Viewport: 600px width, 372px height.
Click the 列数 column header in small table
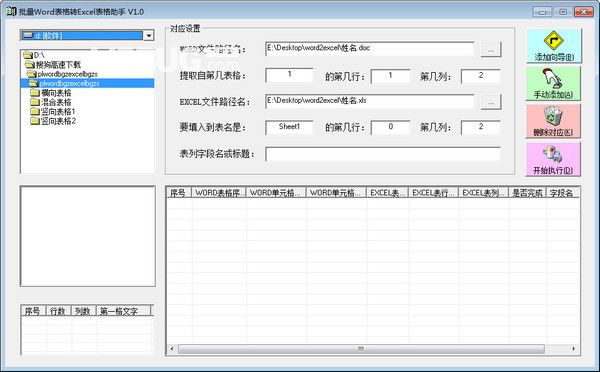83,311
